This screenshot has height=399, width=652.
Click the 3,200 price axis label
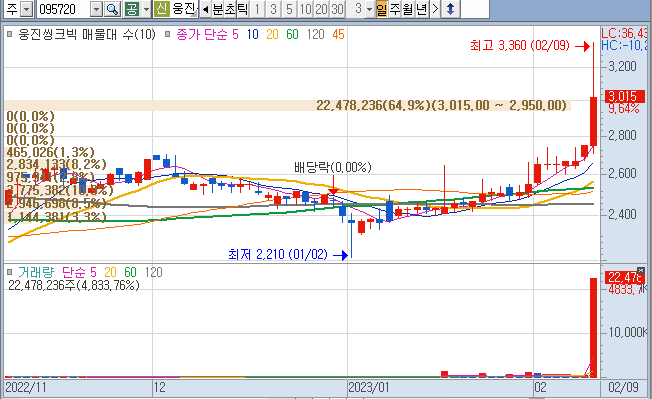click(x=622, y=66)
